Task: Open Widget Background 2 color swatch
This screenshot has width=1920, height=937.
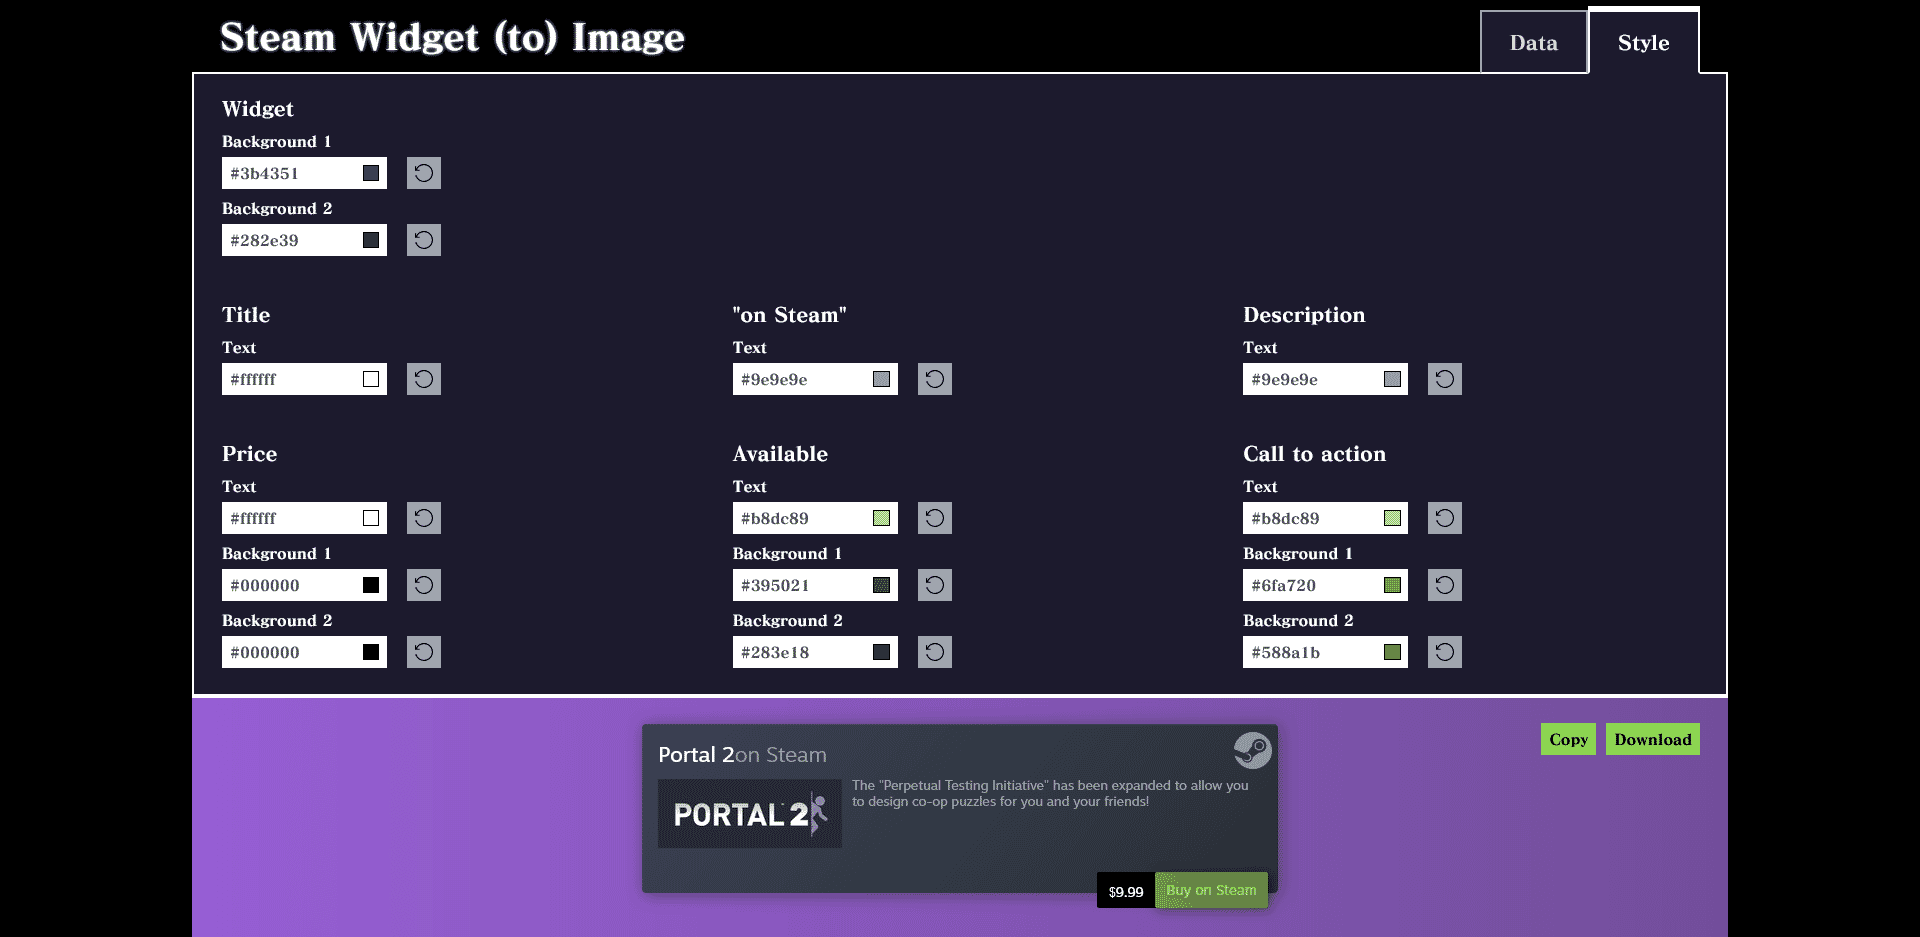Action: click(371, 240)
